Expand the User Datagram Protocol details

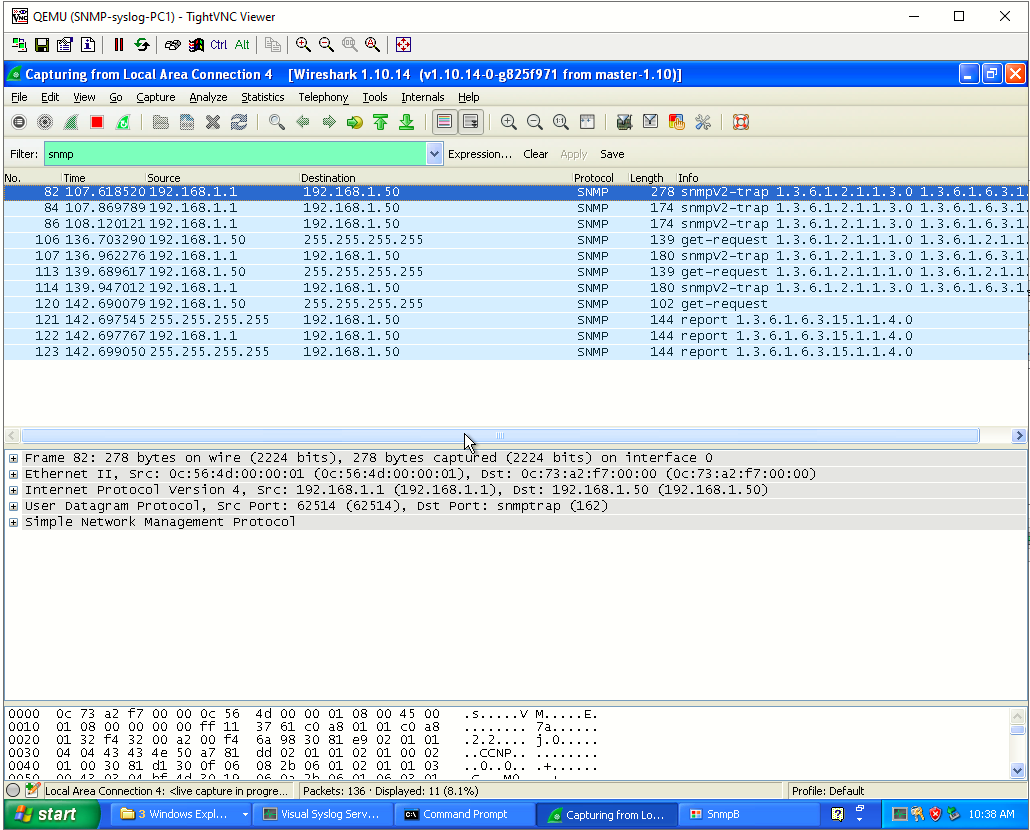[x=13, y=506]
